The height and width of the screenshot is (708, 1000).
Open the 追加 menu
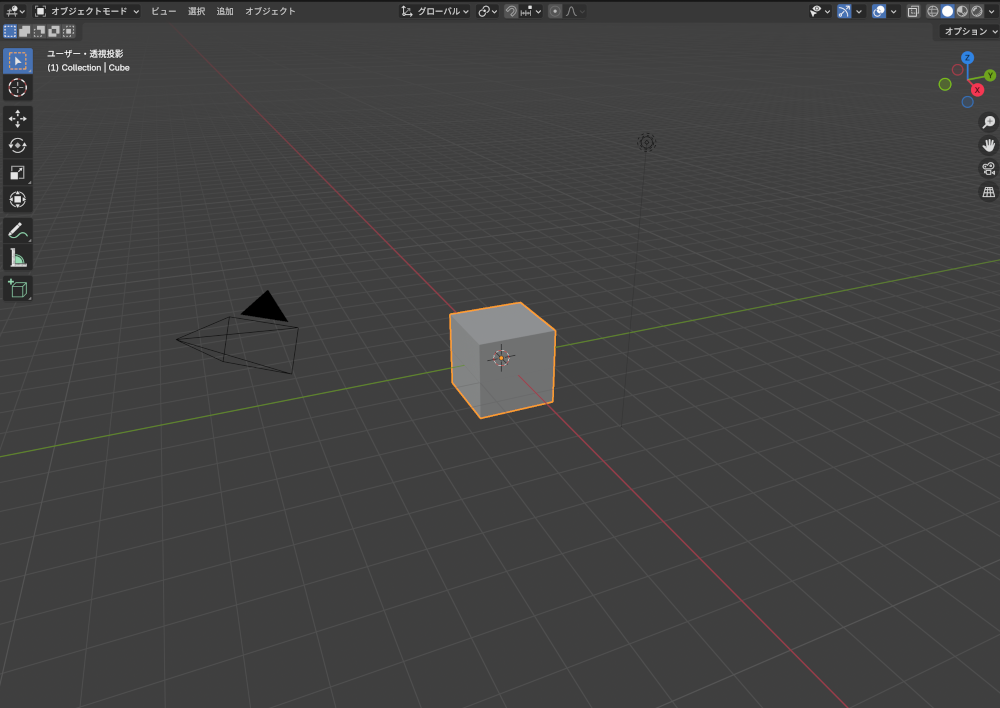point(224,11)
